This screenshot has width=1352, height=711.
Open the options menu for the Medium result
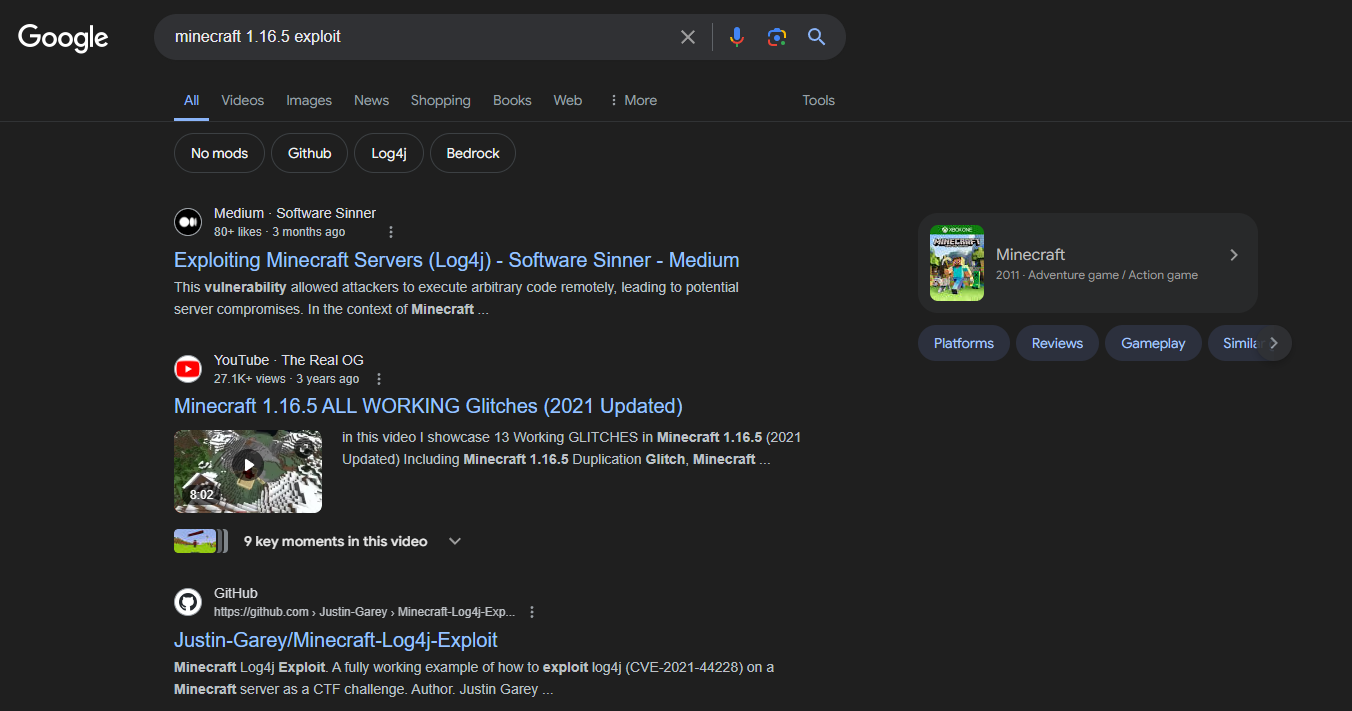tap(391, 232)
